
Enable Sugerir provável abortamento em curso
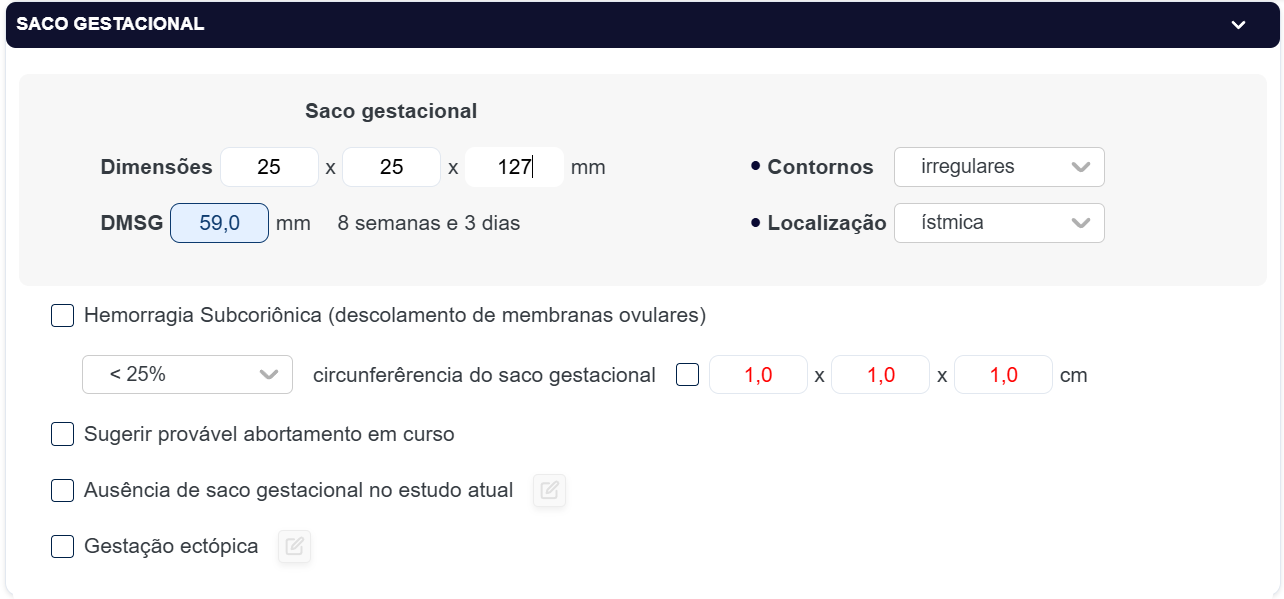(63, 434)
